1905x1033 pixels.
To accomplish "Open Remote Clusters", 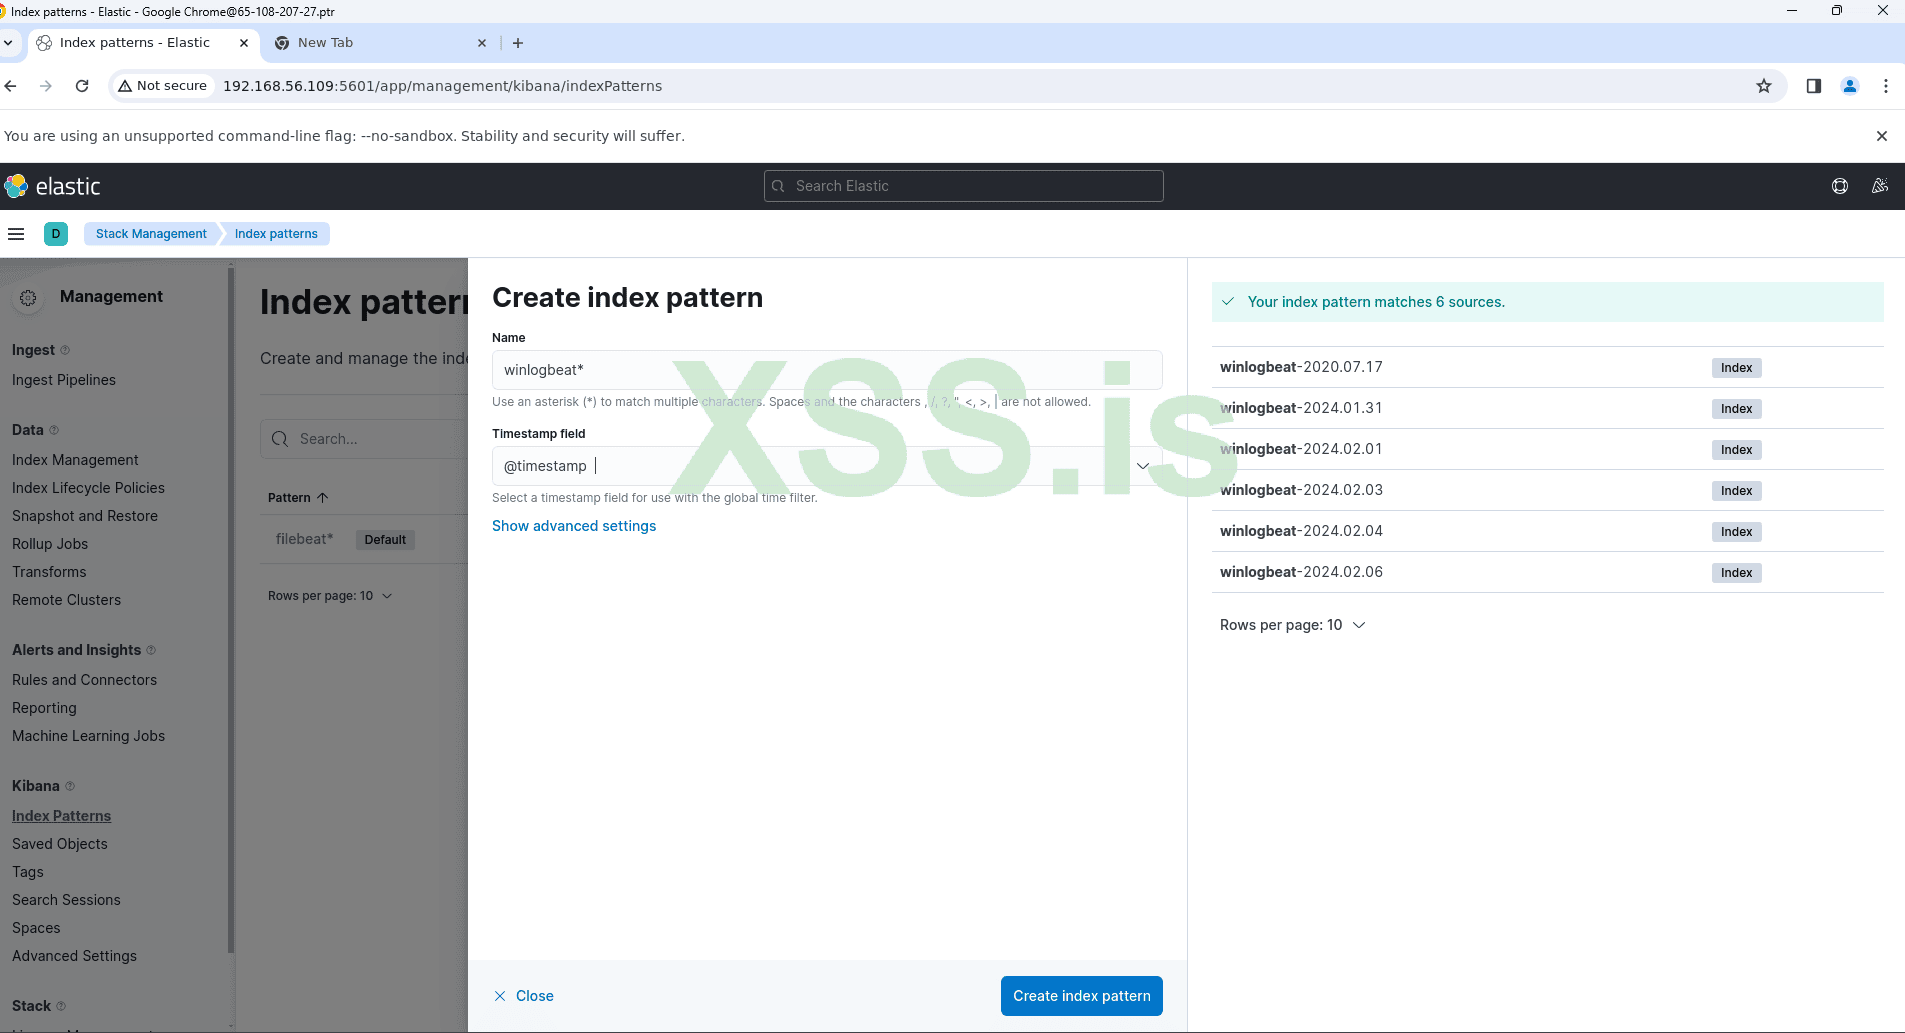I will tap(66, 600).
